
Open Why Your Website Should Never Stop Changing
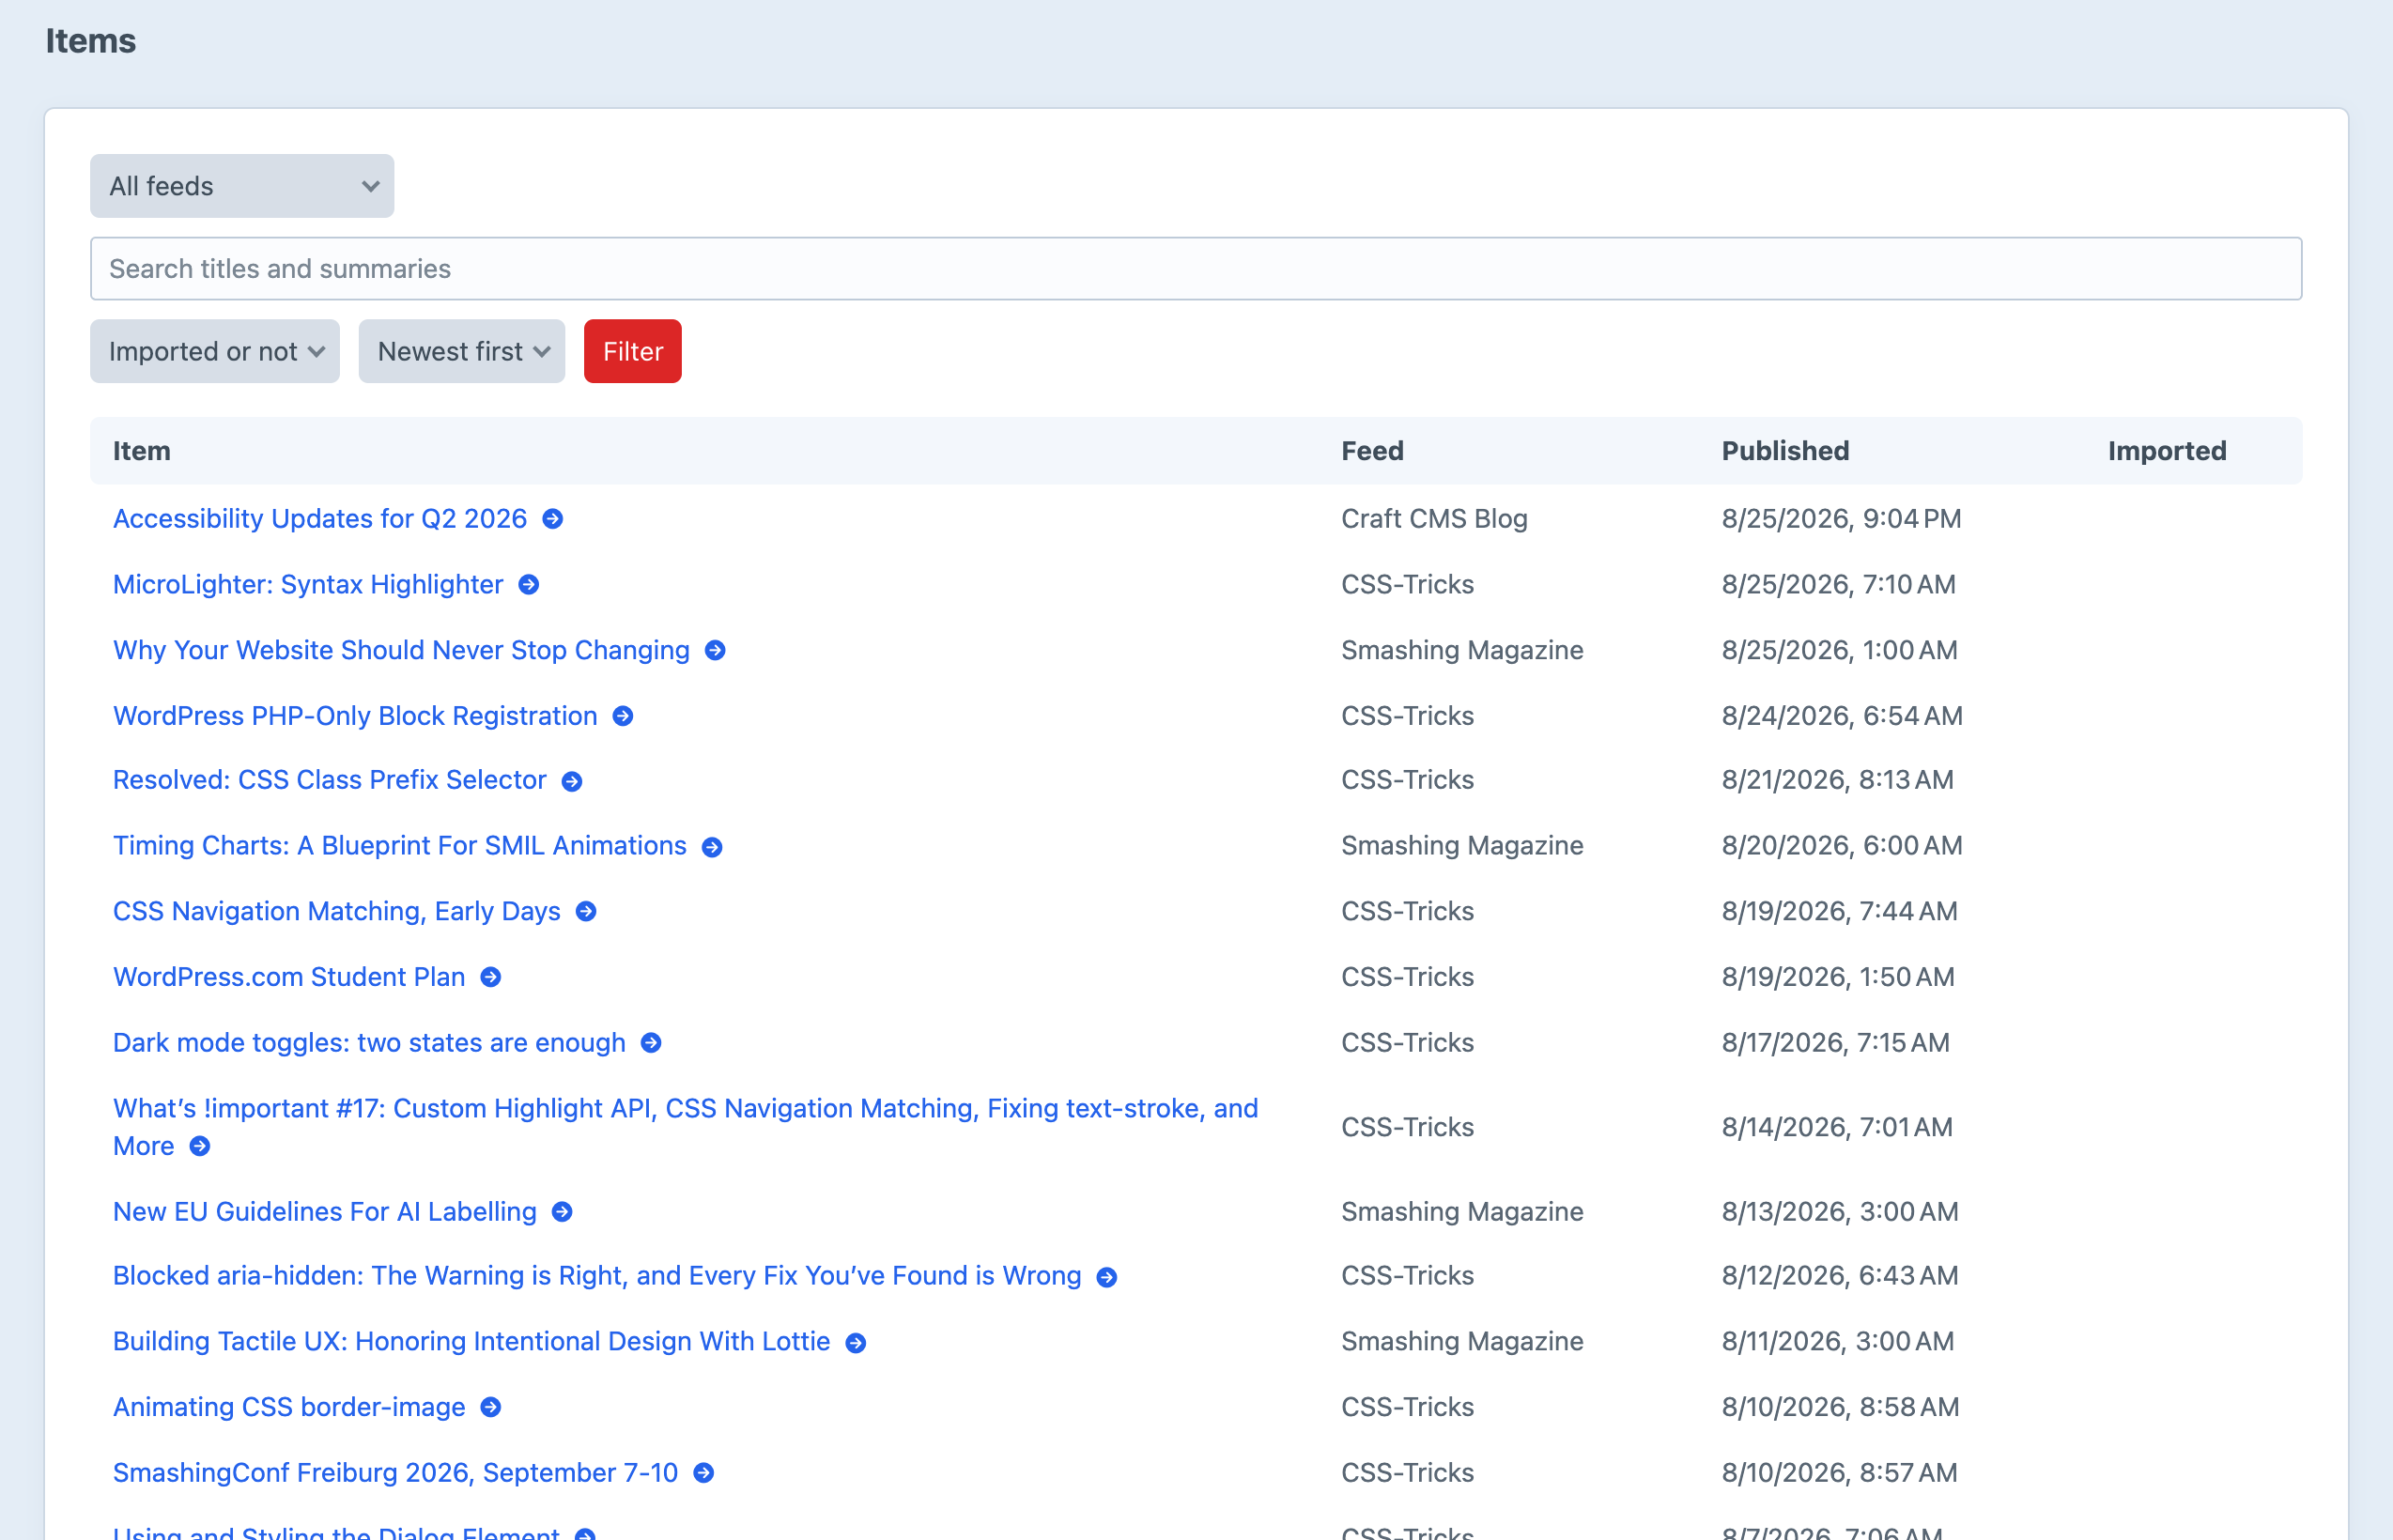pyautogui.click(x=401, y=651)
